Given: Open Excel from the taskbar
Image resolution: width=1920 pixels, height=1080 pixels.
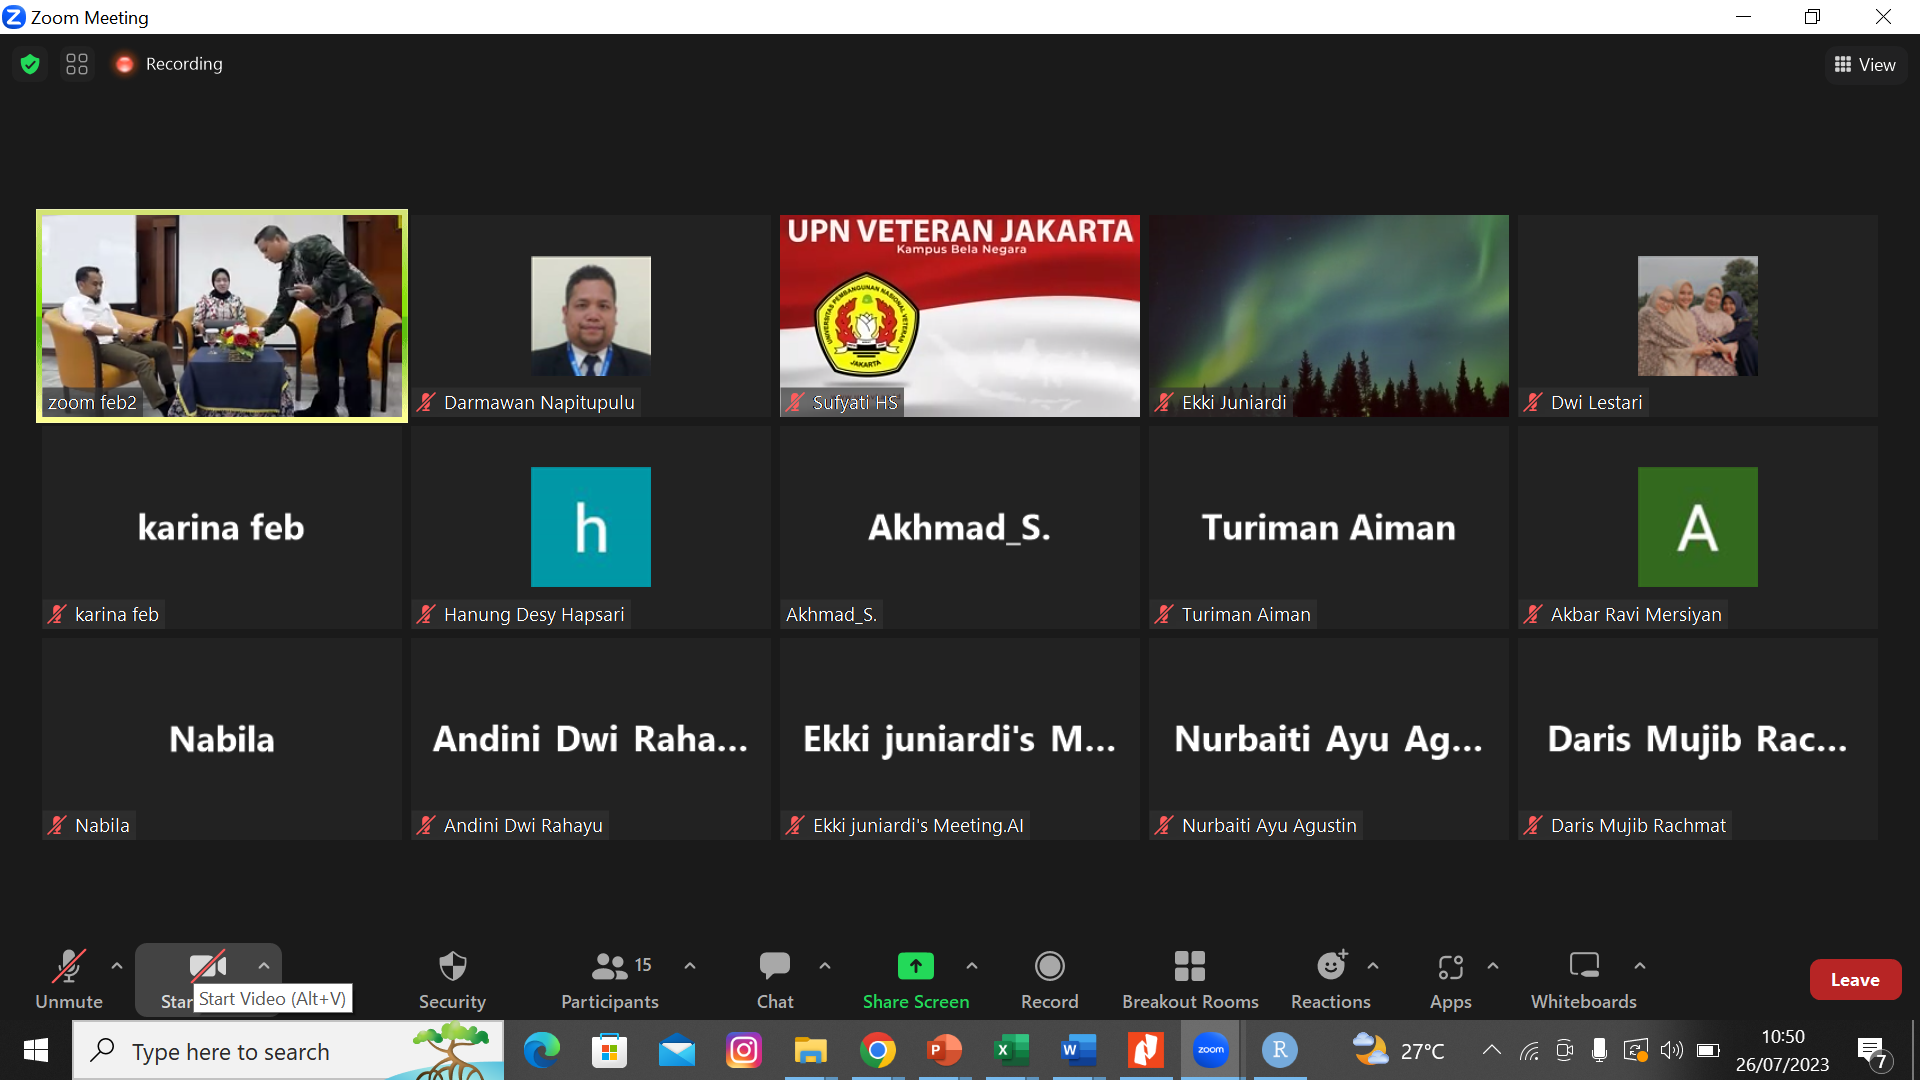Looking at the screenshot, I should [x=1012, y=1050].
